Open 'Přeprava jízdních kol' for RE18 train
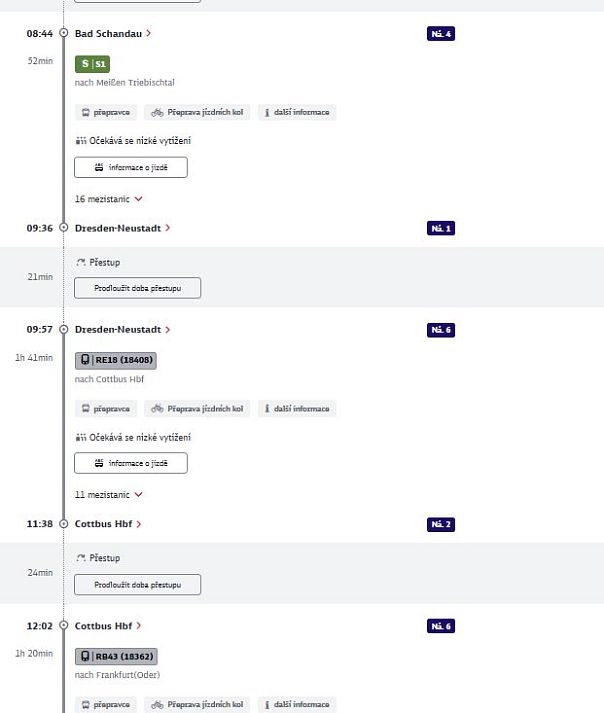This screenshot has height=713, width=604. tap(197, 409)
